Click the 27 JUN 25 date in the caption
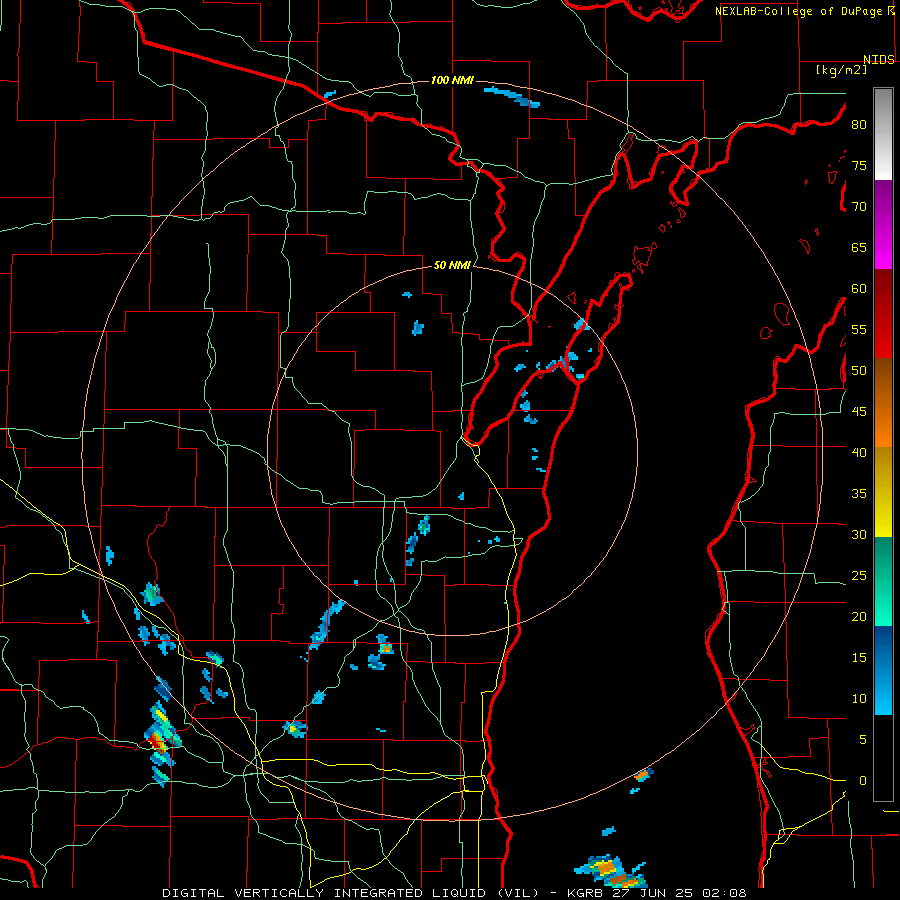 pyautogui.click(x=652, y=893)
